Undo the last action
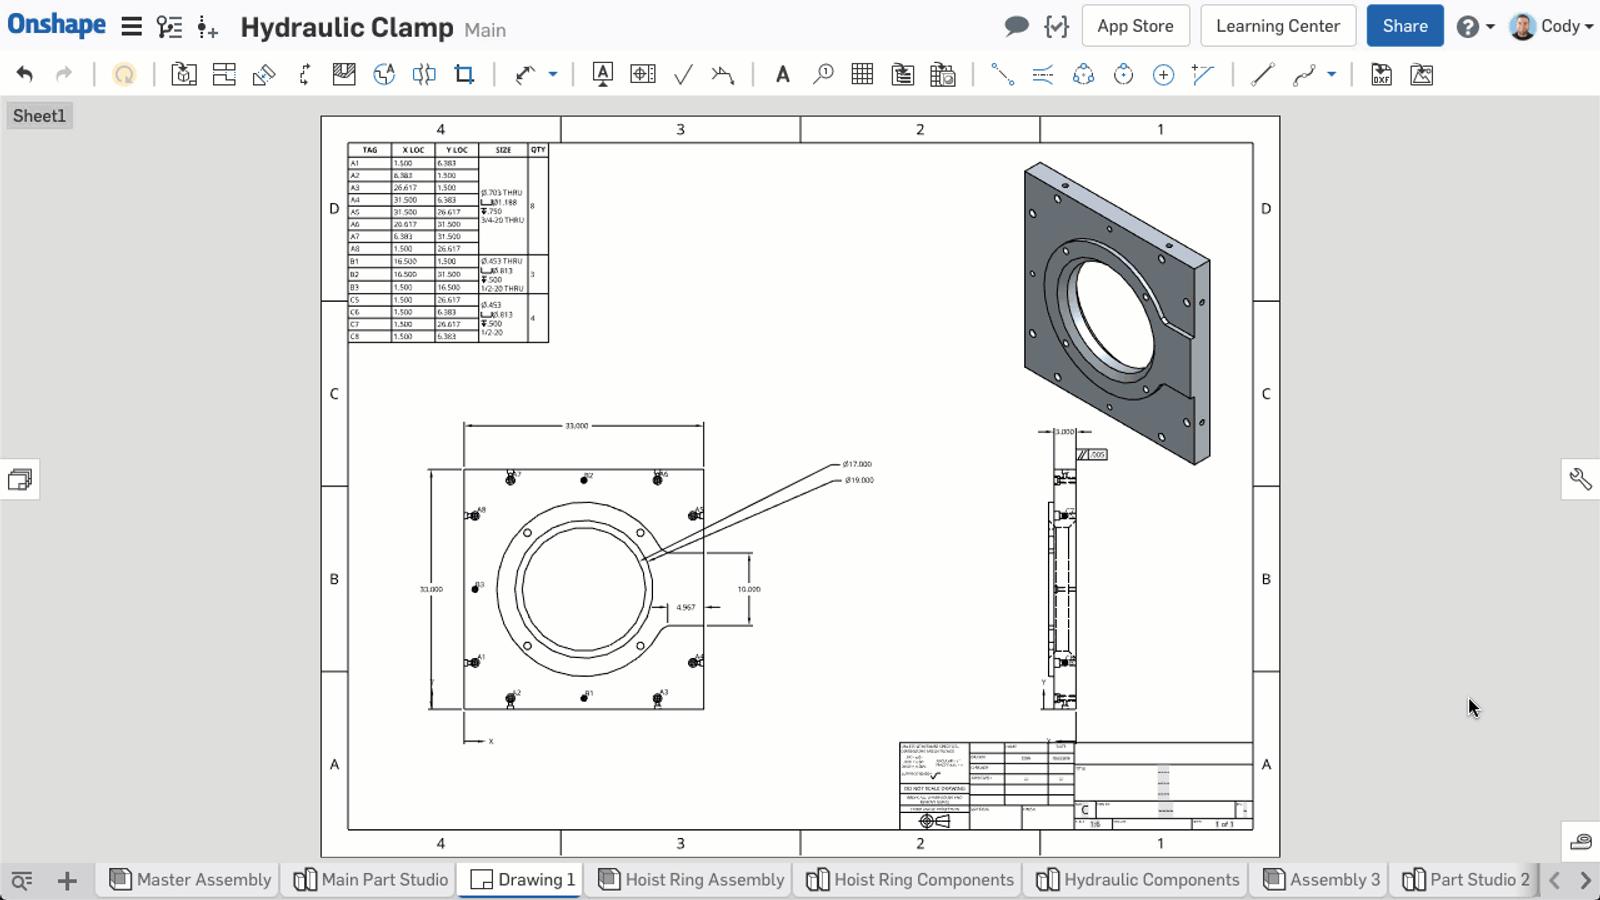 [x=25, y=73]
